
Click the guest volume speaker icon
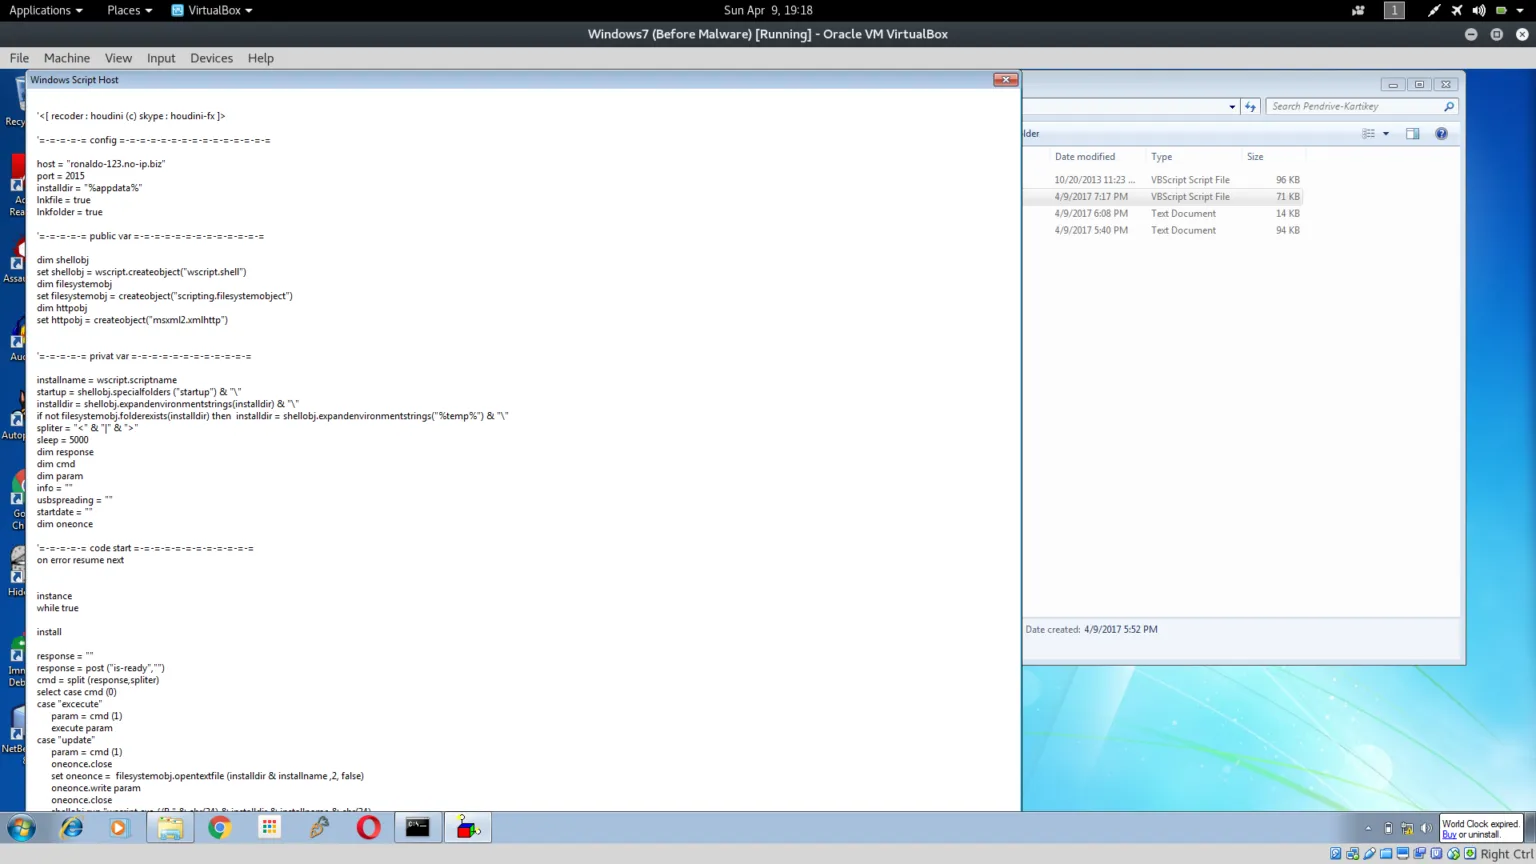point(1426,828)
